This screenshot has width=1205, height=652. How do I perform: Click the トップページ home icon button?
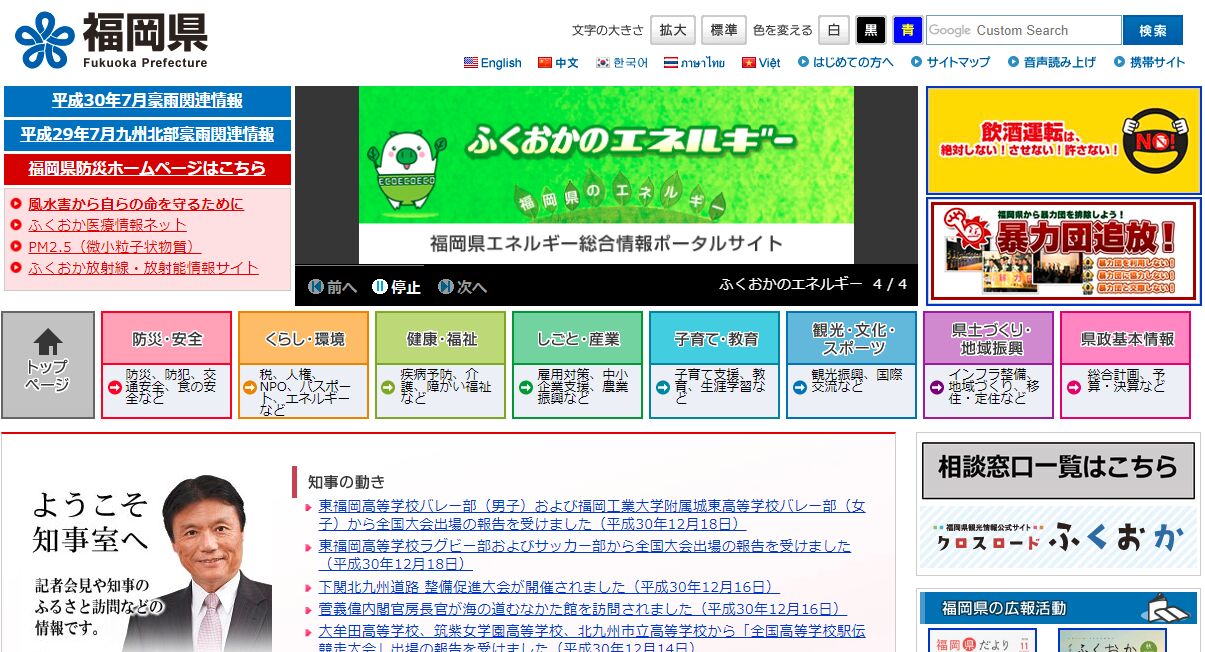(x=48, y=365)
